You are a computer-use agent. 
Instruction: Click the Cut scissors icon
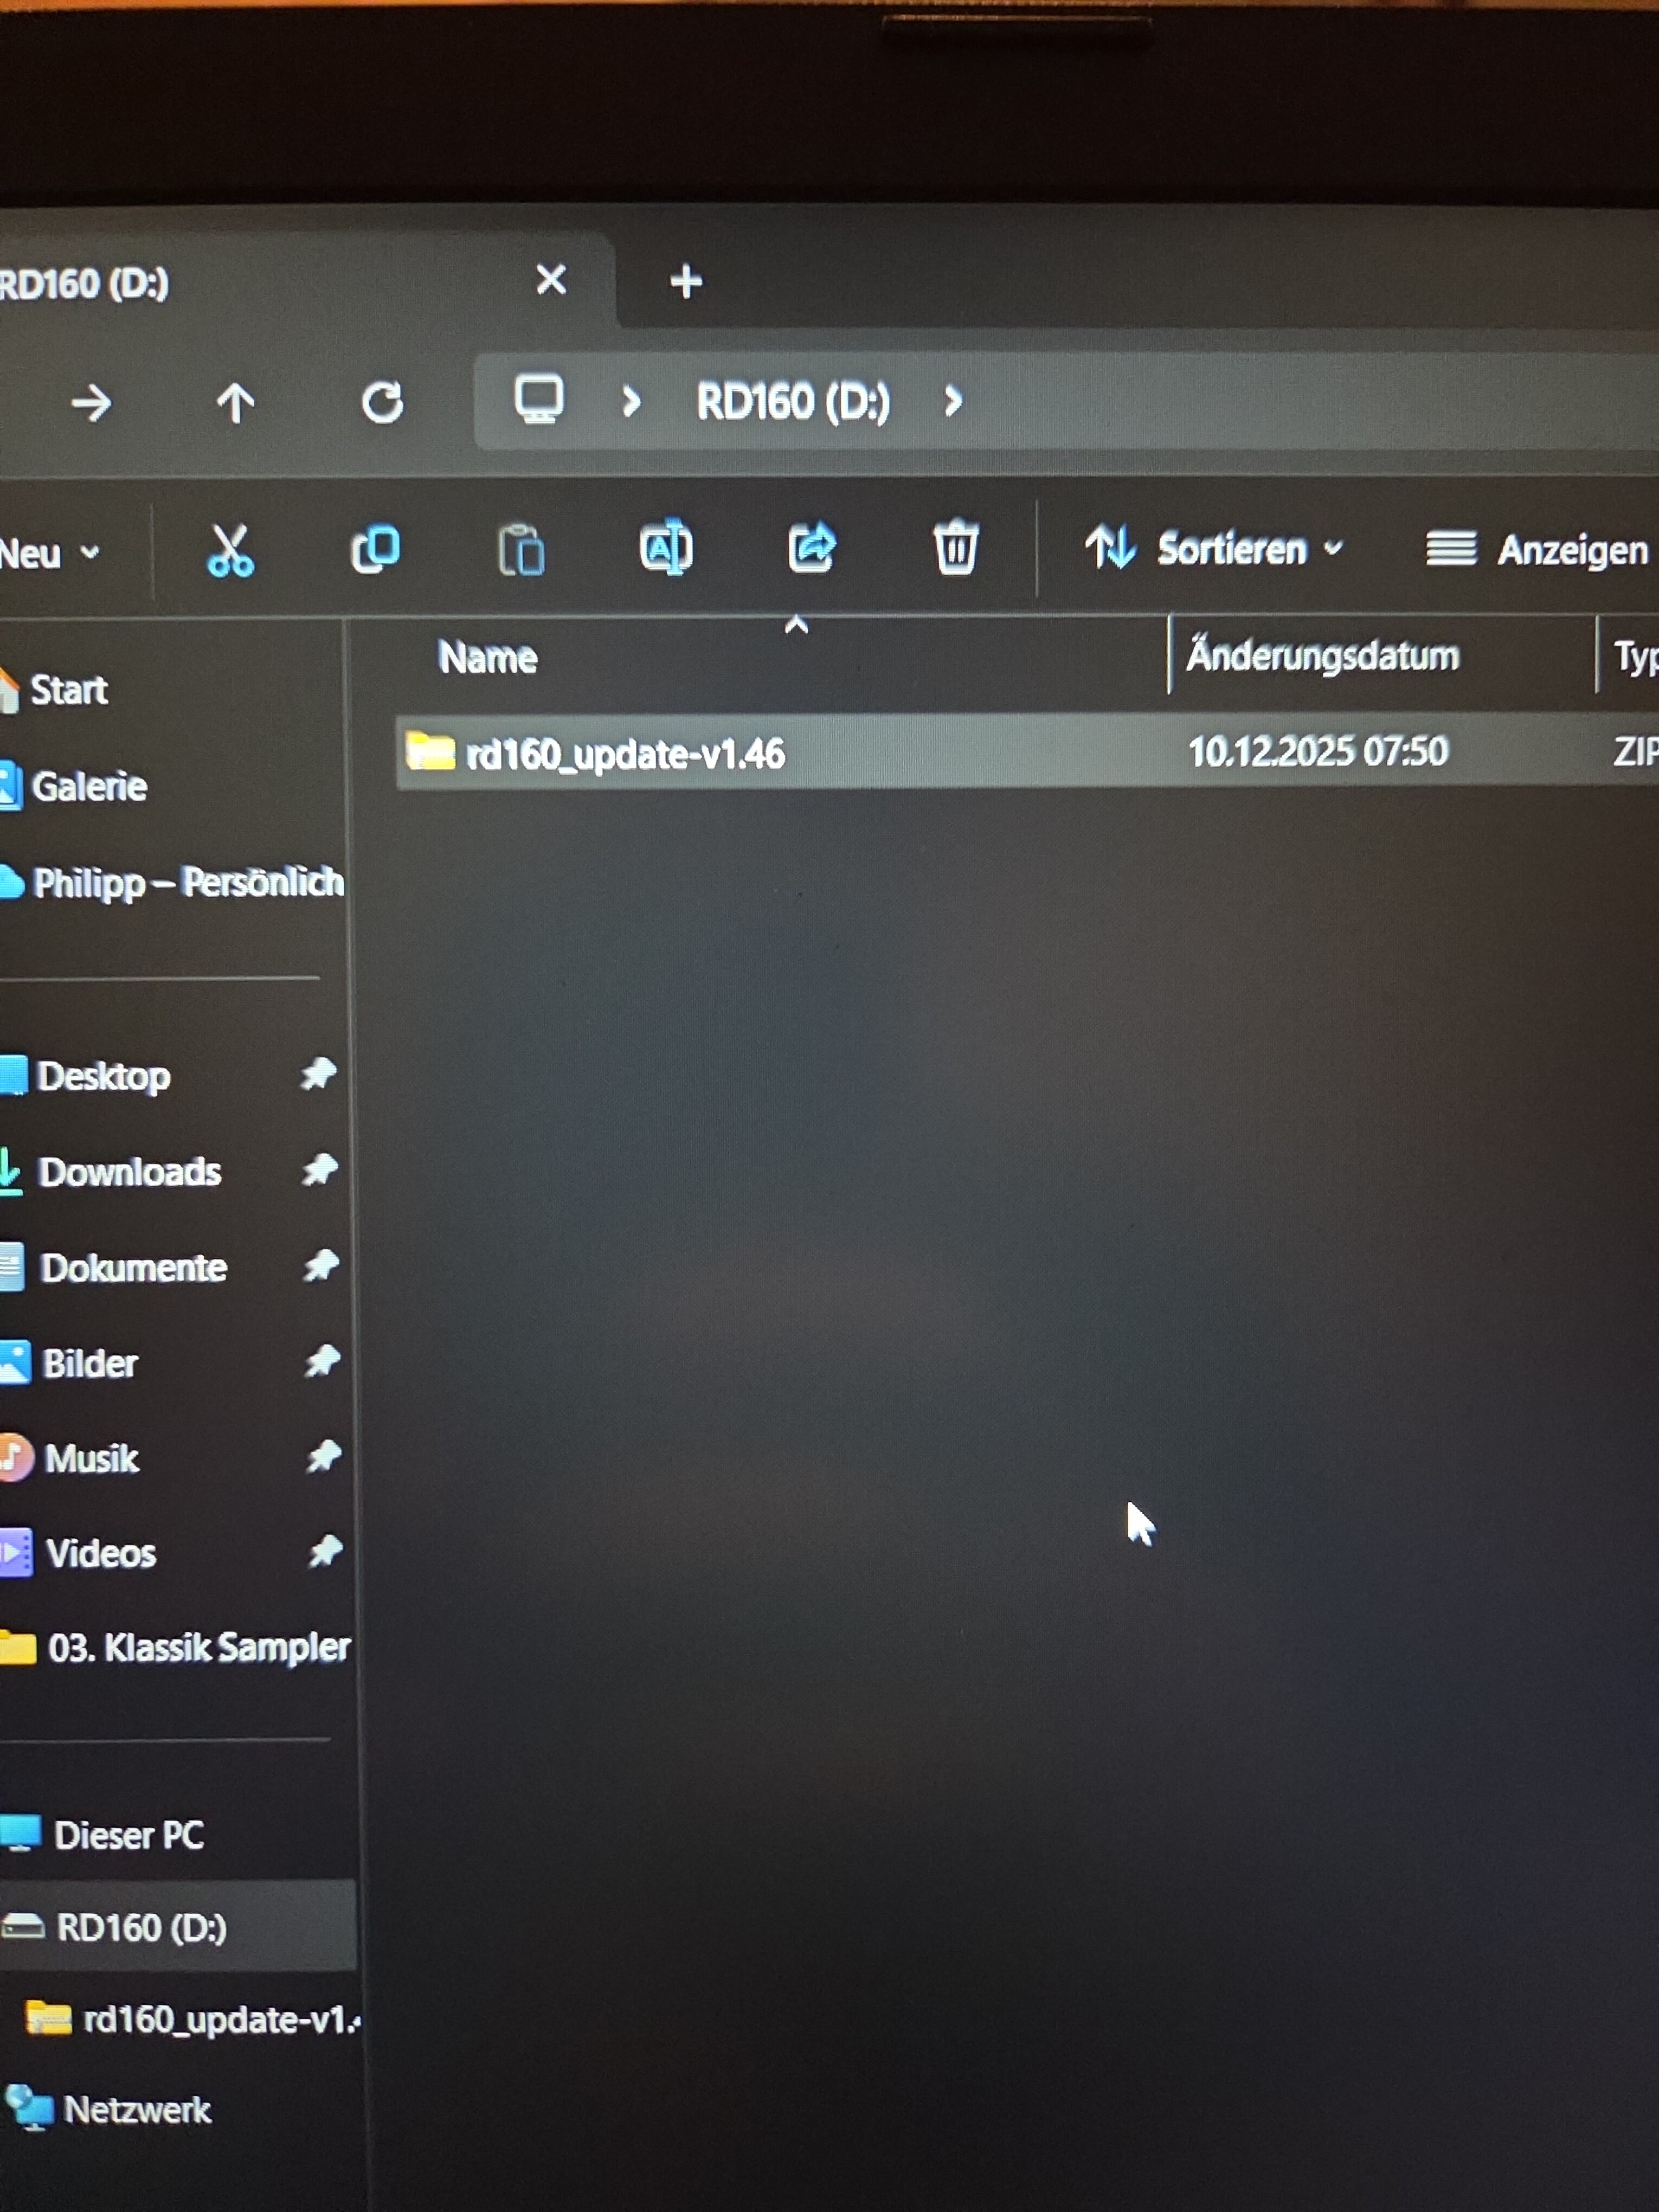click(x=230, y=550)
